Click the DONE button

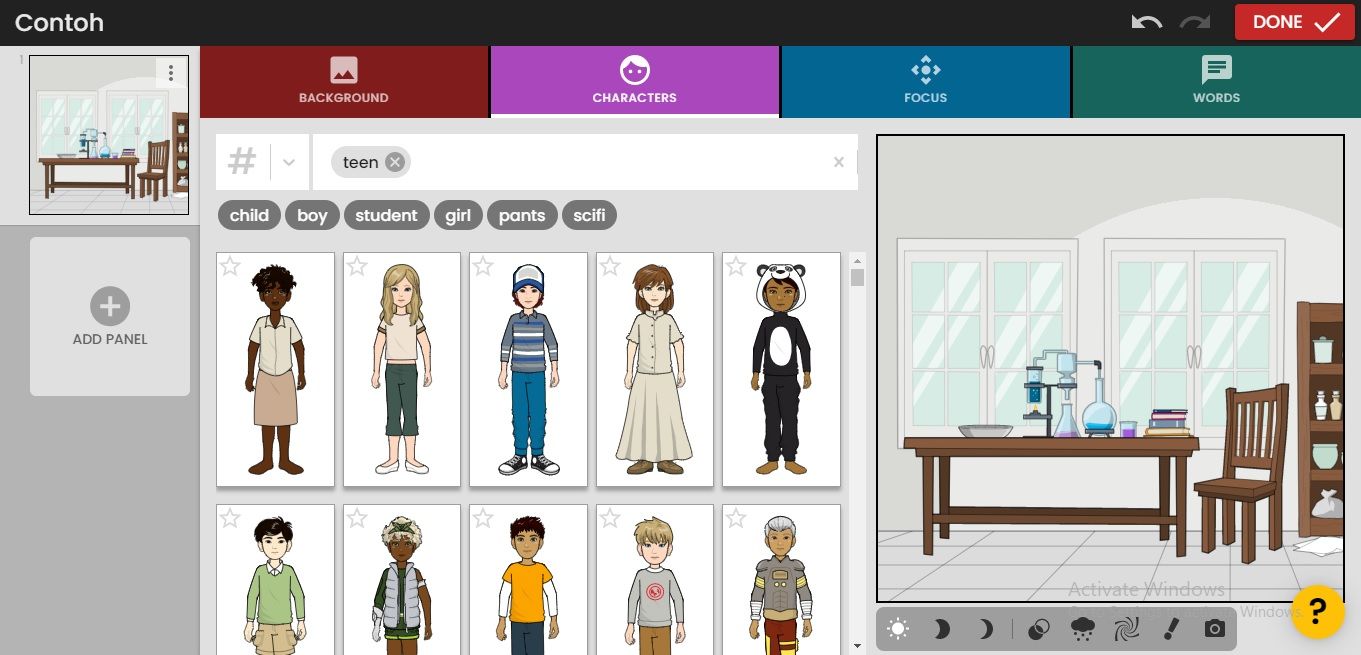(x=1294, y=22)
